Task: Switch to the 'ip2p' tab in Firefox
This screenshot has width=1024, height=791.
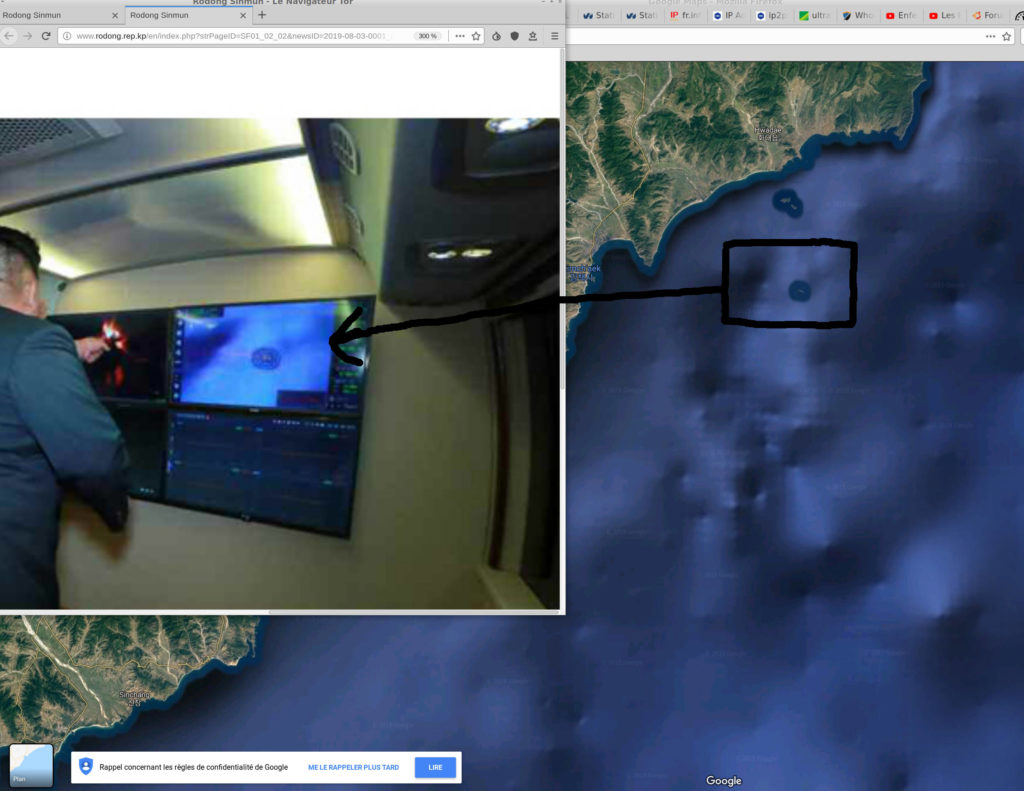Action: [x=771, y=15]
